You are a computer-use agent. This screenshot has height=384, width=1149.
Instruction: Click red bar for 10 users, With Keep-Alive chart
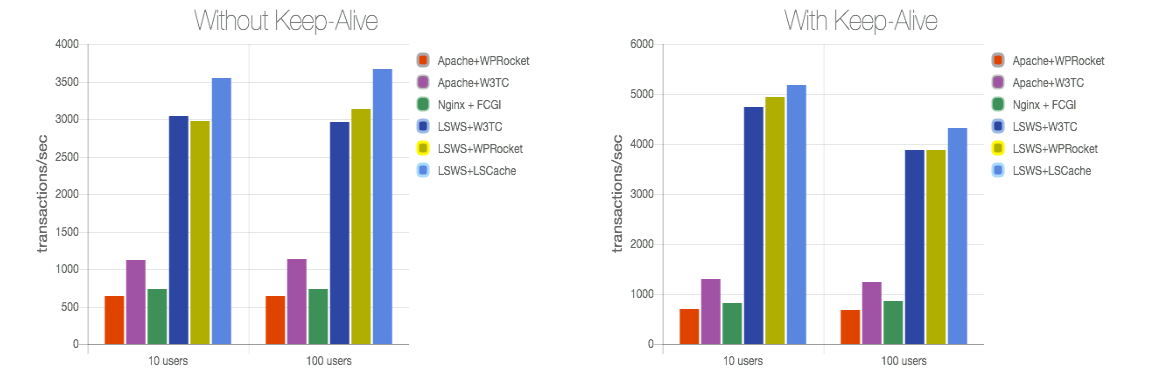690,327
